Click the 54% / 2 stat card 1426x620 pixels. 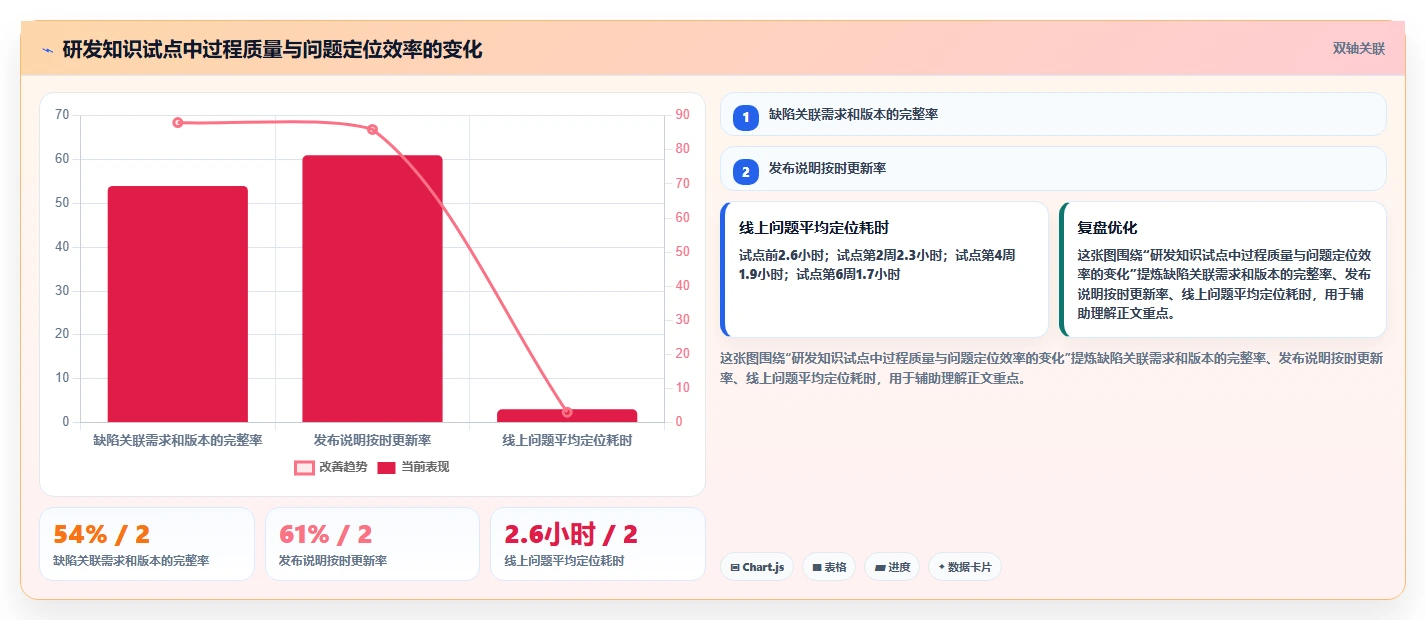147,544
